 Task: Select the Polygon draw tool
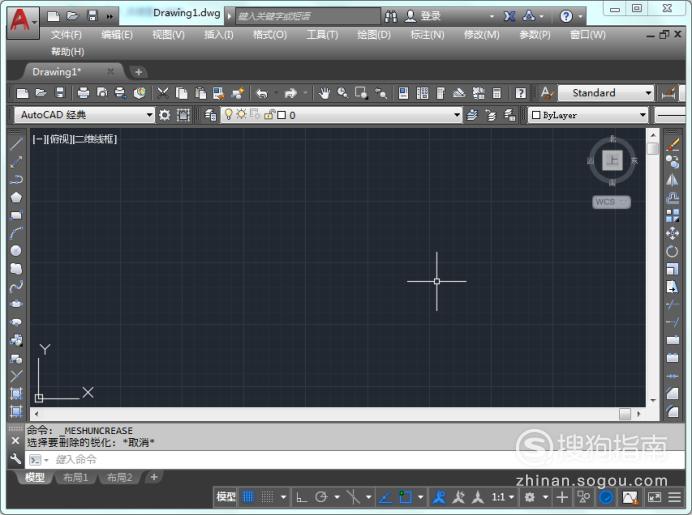[x=16, y=198]
